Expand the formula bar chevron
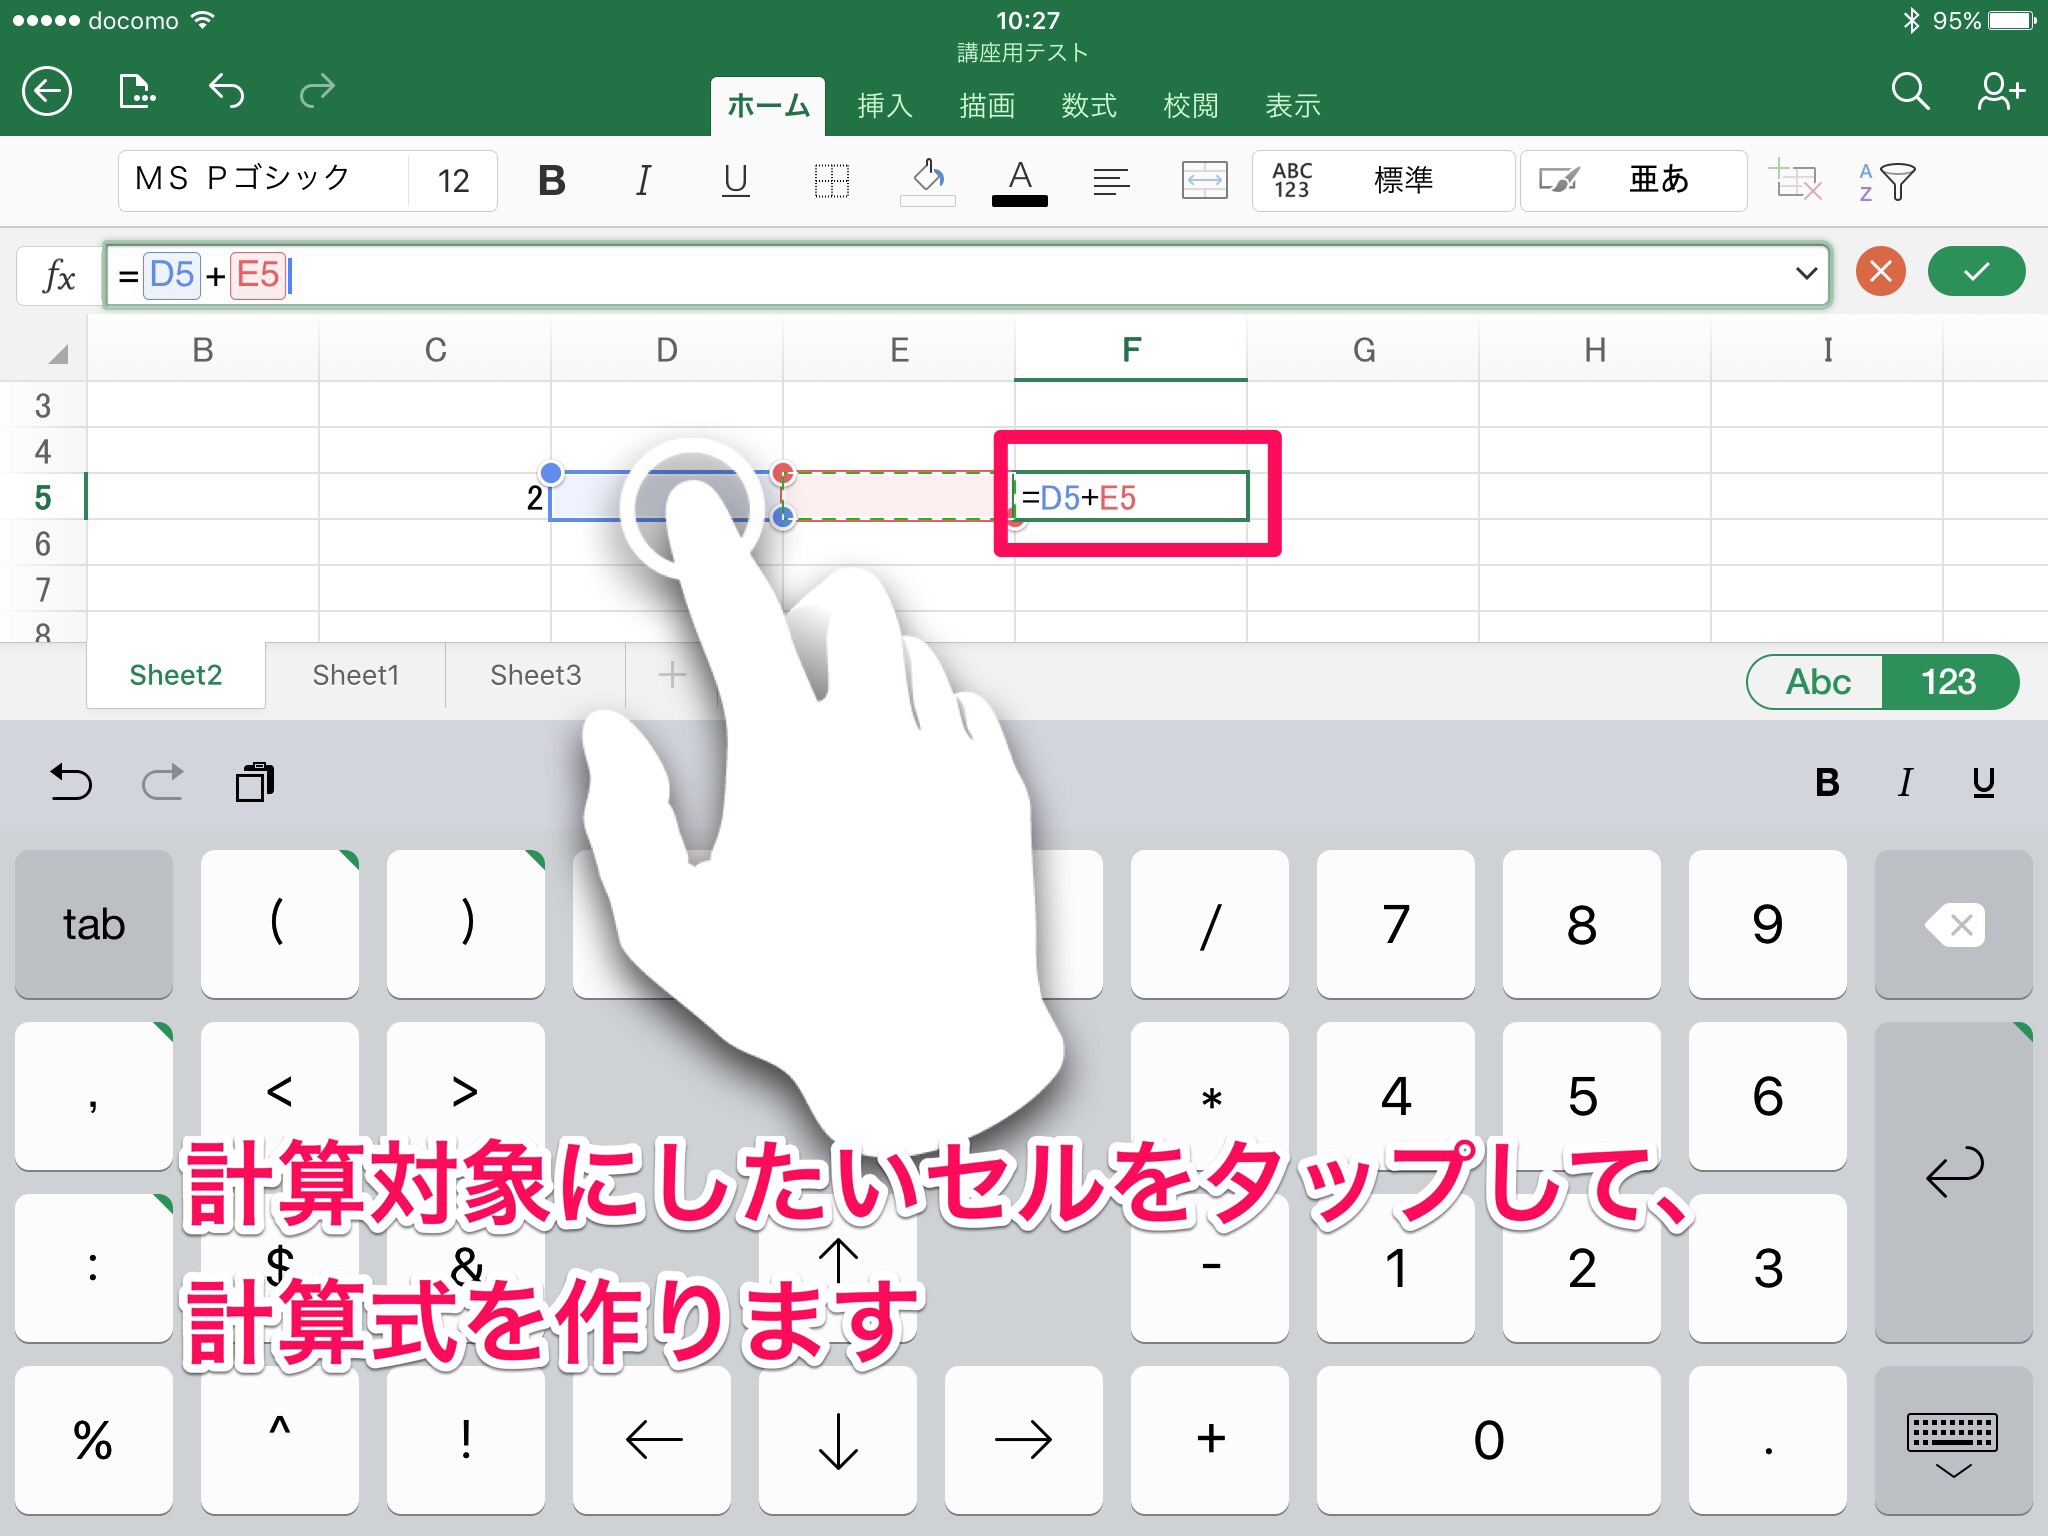2048x1536 pixels. pyautogui.click(x=1805, y=273)
